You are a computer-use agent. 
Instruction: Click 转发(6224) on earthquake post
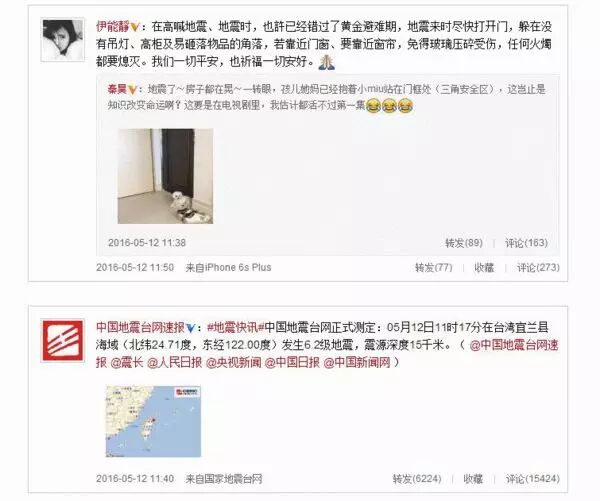coord(417,479)
